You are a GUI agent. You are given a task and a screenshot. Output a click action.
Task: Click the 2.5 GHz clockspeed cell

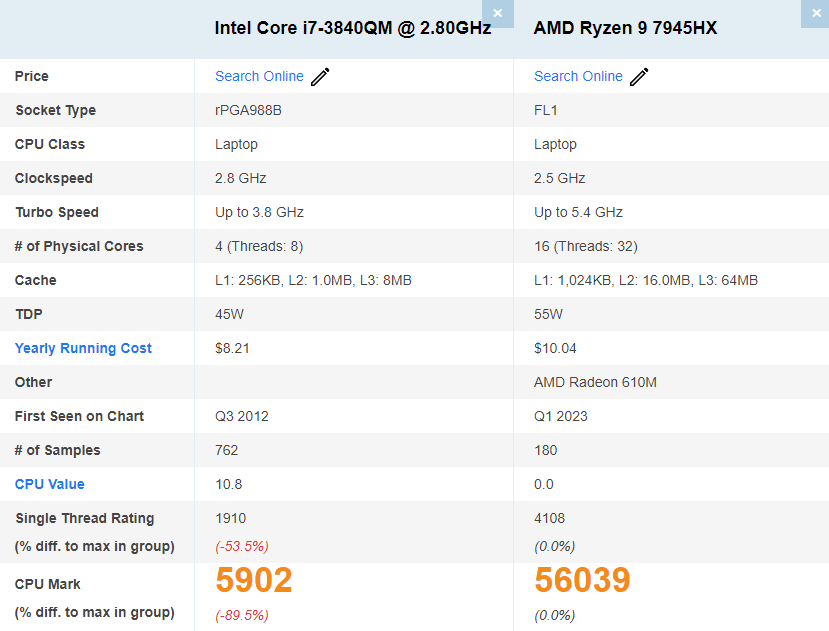click(x=559, y=178)
